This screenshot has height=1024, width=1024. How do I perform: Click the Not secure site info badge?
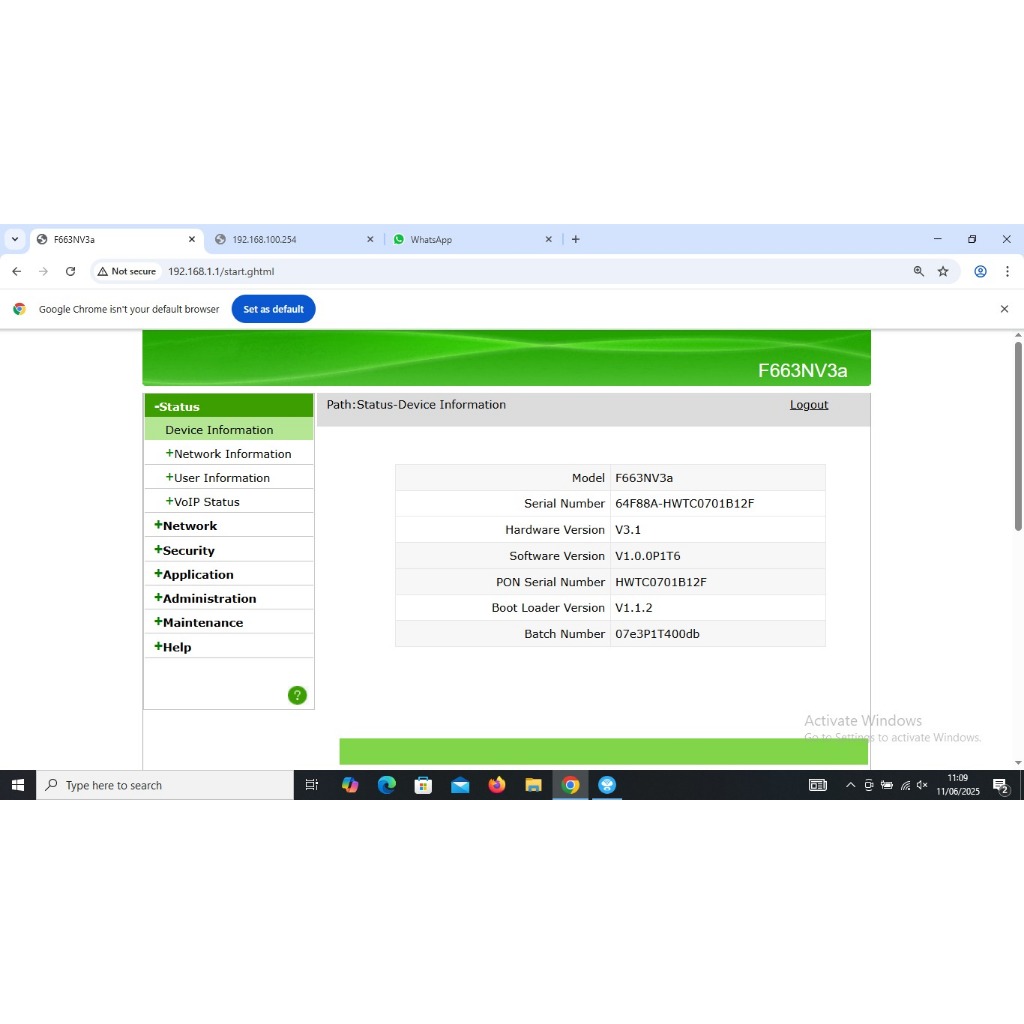coord(127,271)
